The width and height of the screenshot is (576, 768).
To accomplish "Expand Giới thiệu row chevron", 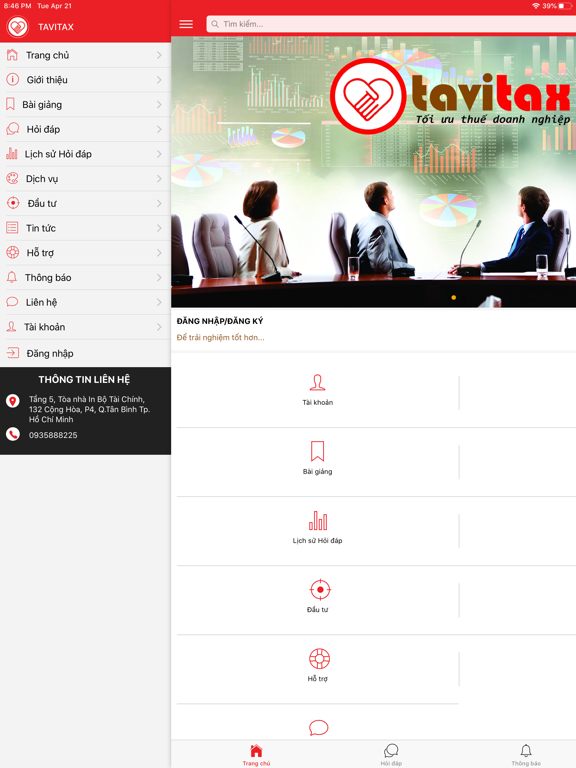I will click(x=159, y=80).
